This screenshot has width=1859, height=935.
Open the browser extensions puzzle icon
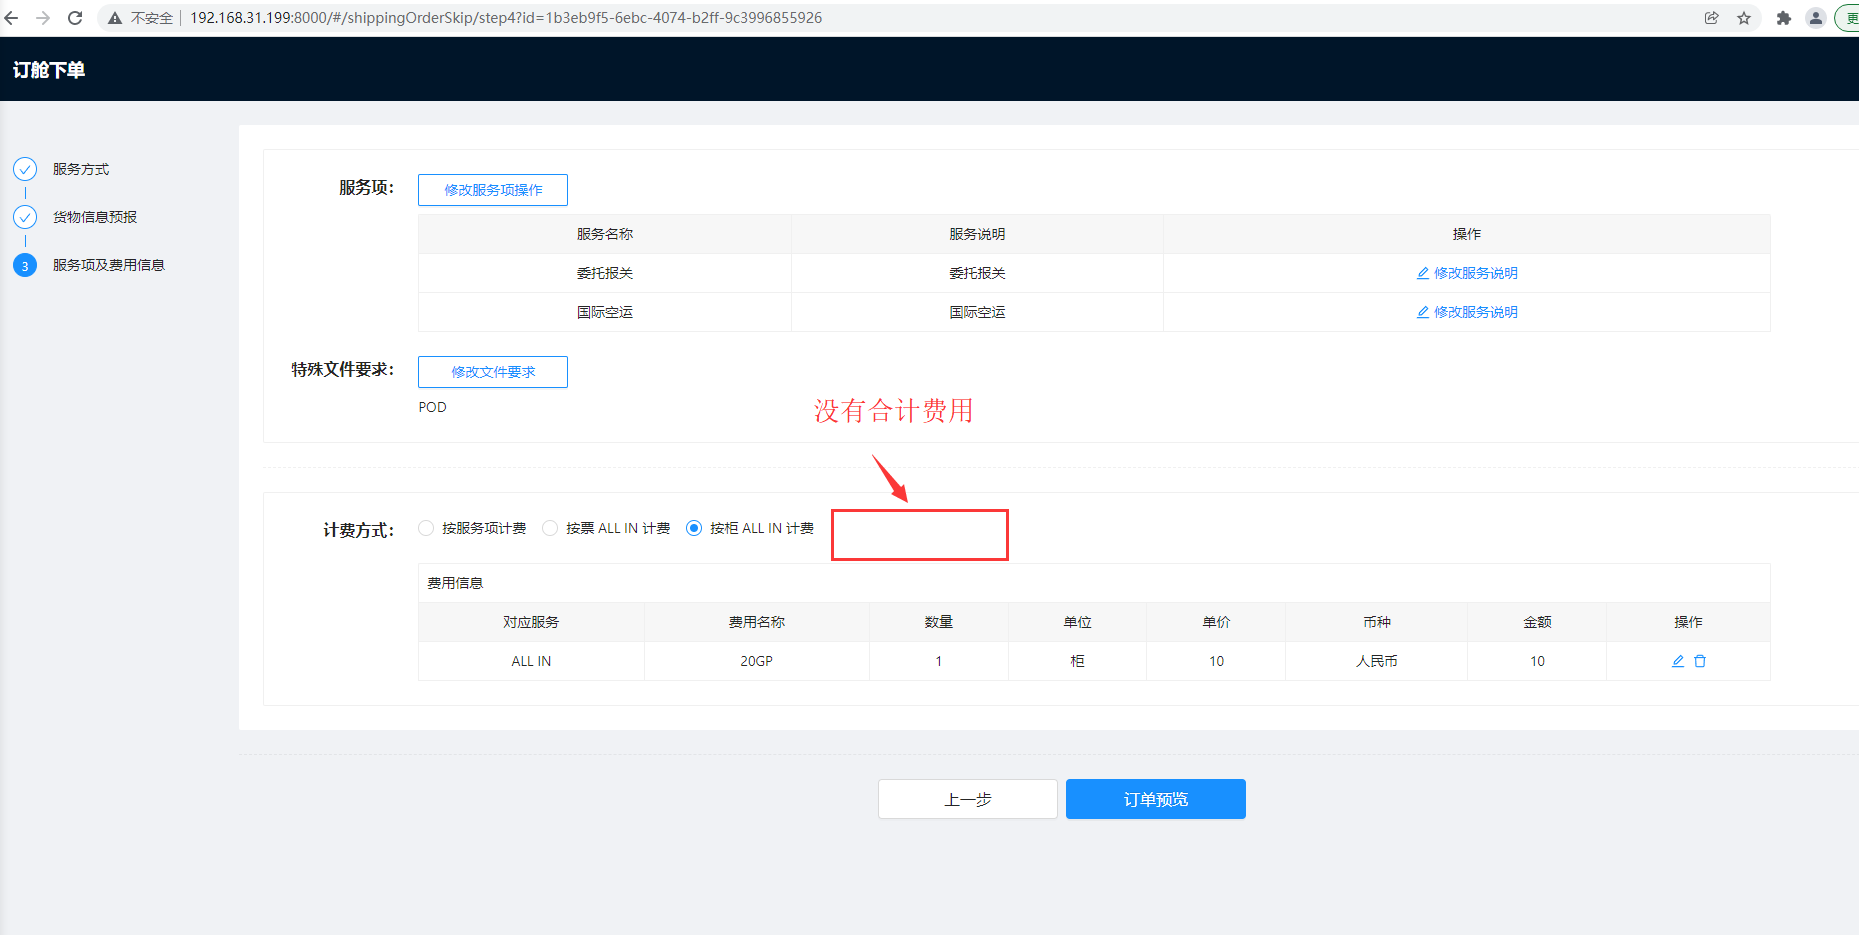(x=1783, y=18)
